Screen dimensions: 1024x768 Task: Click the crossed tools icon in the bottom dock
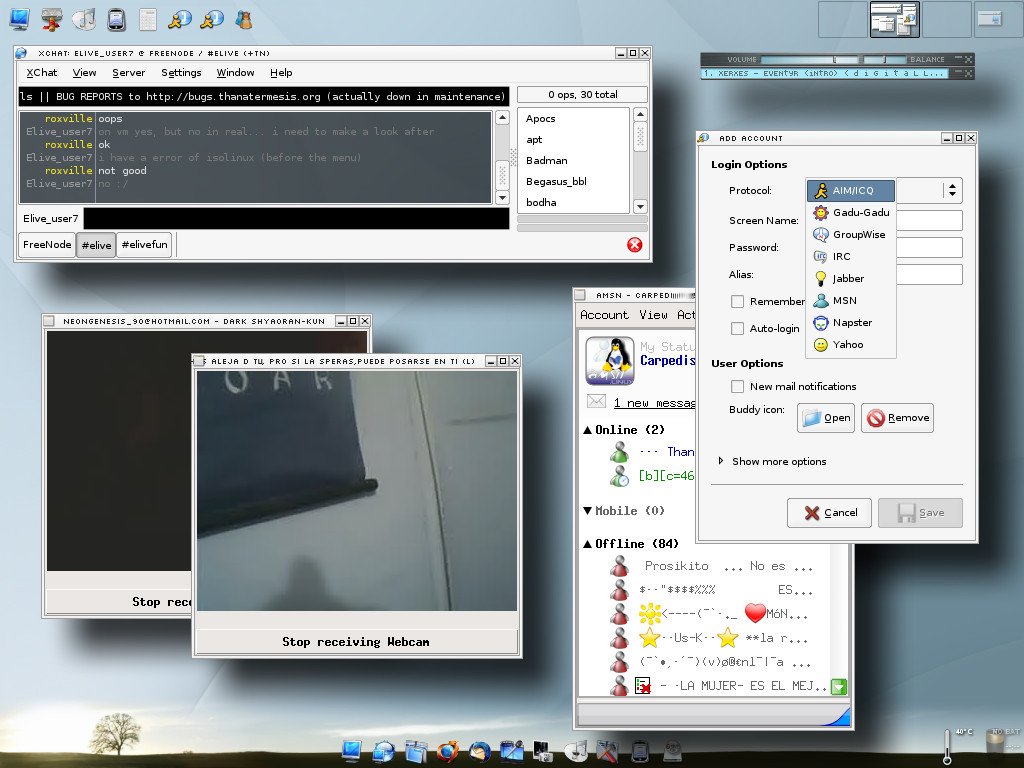[x=607, y=751]
